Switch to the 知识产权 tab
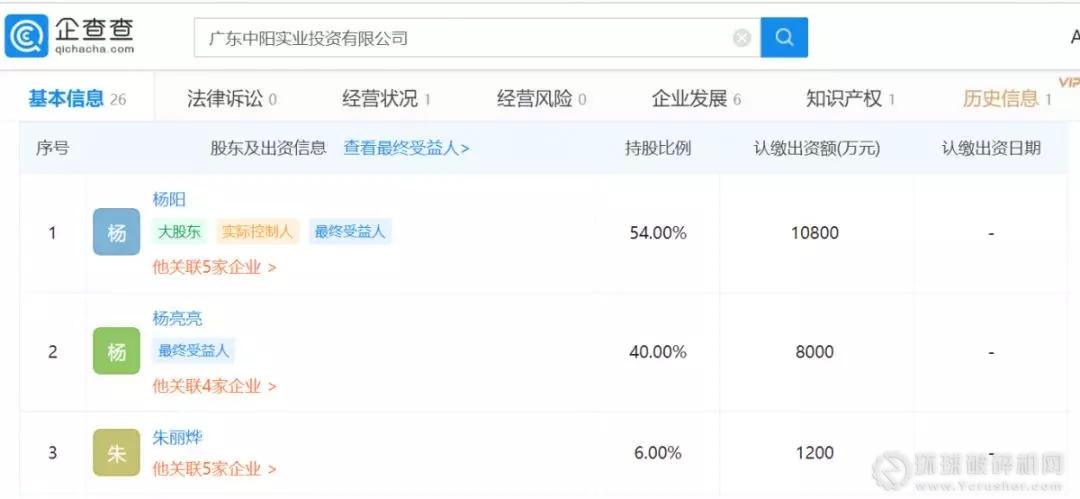The image size is (1080, 499). 850,98
